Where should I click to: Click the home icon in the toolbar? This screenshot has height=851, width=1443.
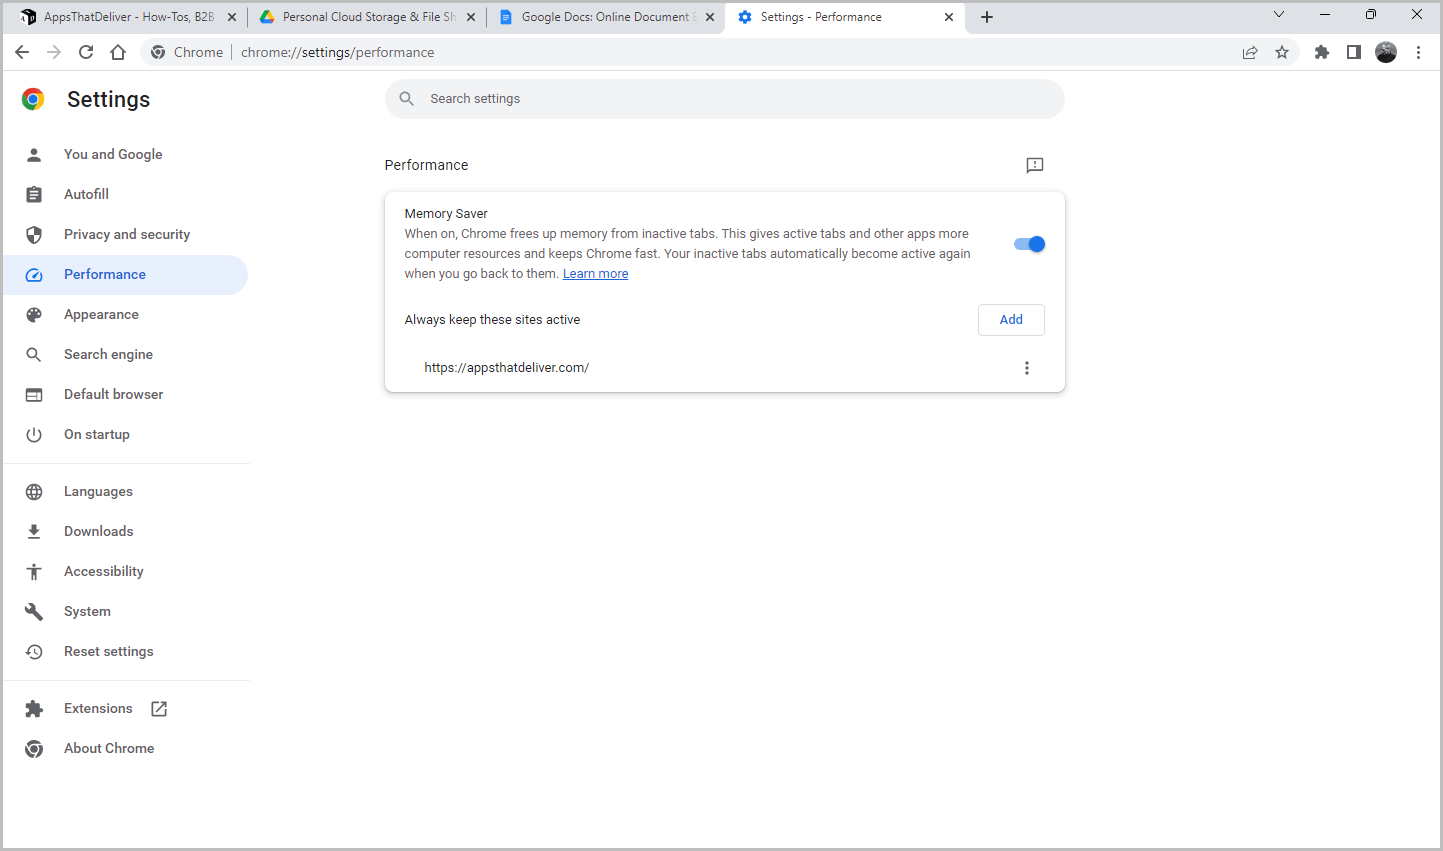coord(118,51)
